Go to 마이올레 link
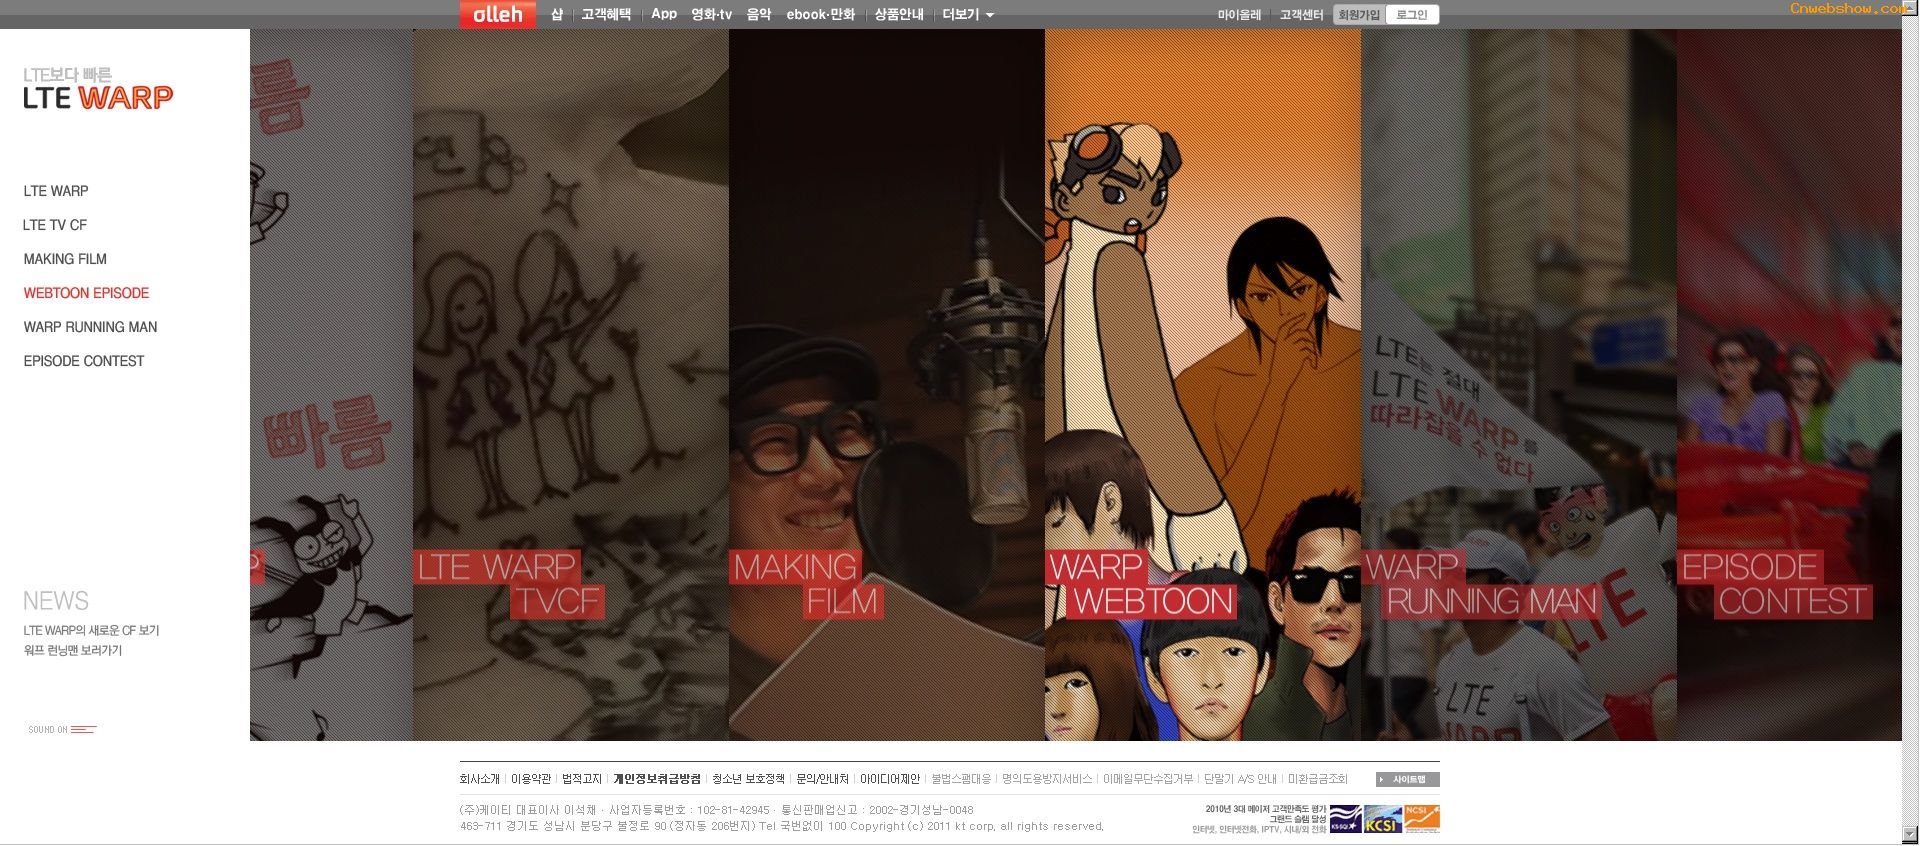Screen dimensions: 1920x846 pos(1239,15)
